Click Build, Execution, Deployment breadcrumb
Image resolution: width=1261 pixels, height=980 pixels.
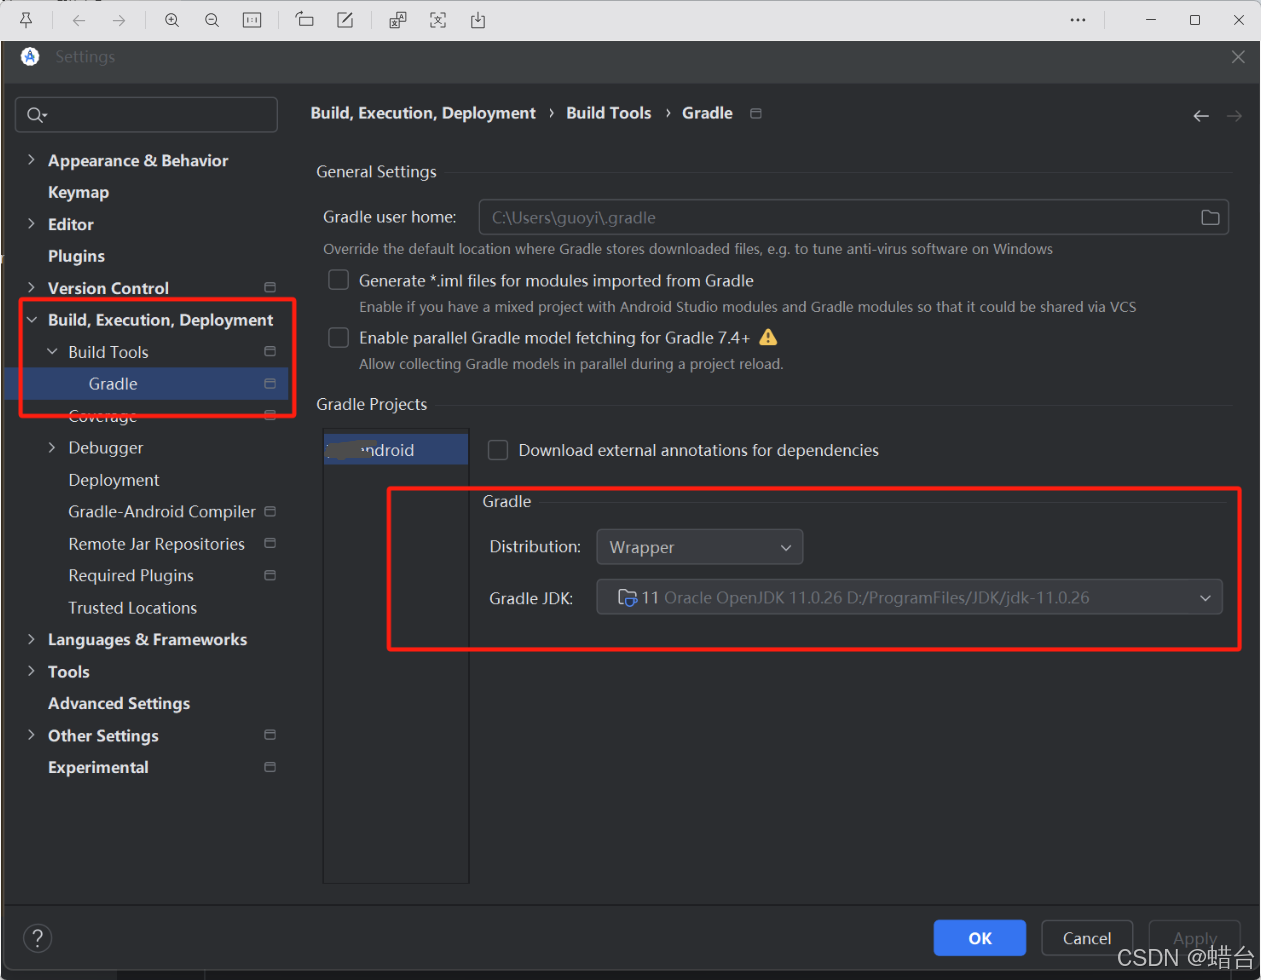click(423, 113)
